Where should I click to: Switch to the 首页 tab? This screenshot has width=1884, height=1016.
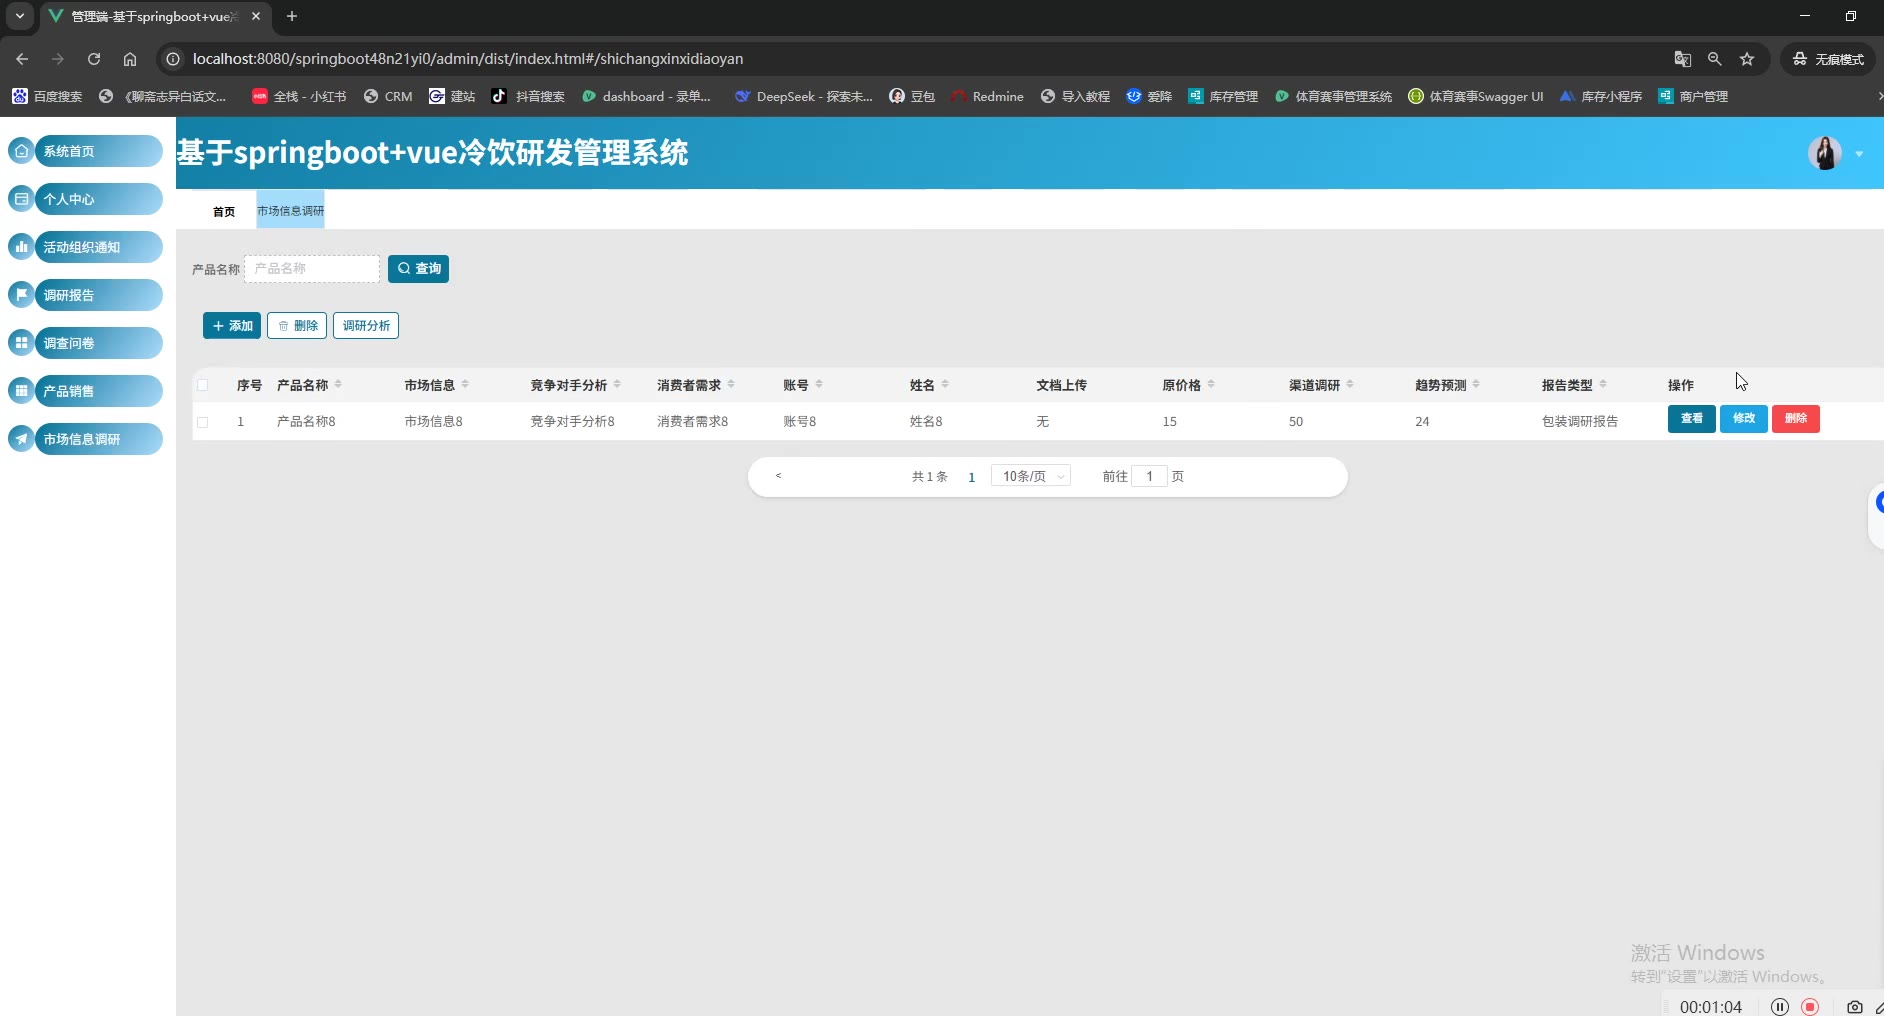[224, 211]
